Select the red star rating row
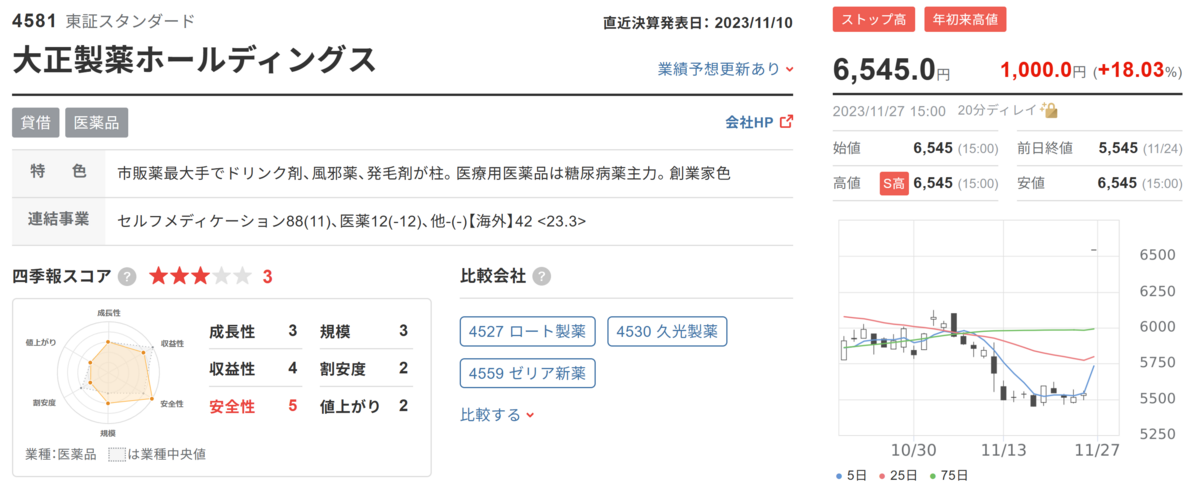This screenshot has width=1200, height=488. (202, 277)
